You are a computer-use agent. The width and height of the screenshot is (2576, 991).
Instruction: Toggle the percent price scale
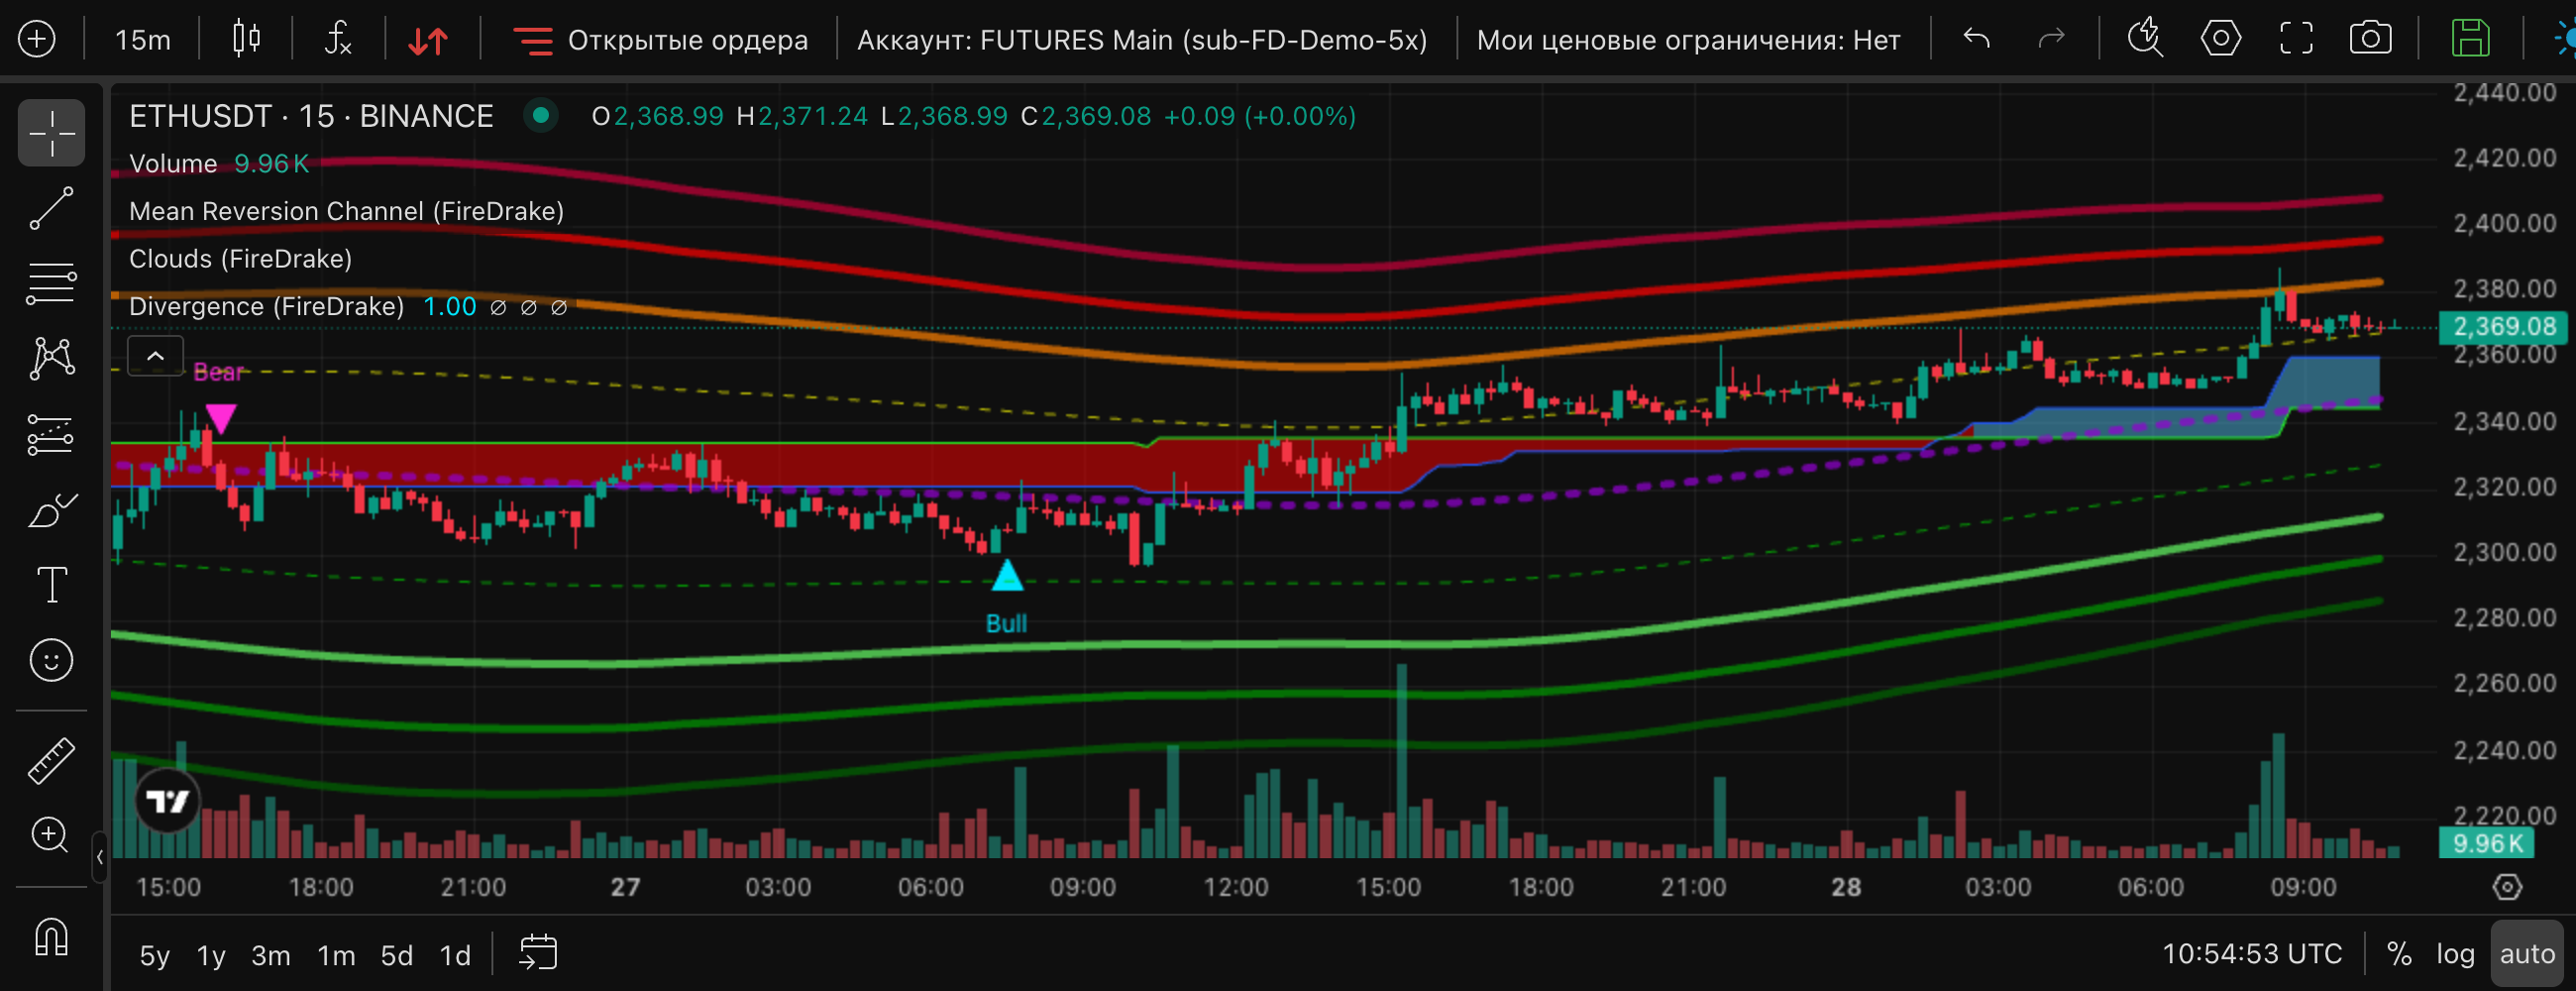point(2399,954)
